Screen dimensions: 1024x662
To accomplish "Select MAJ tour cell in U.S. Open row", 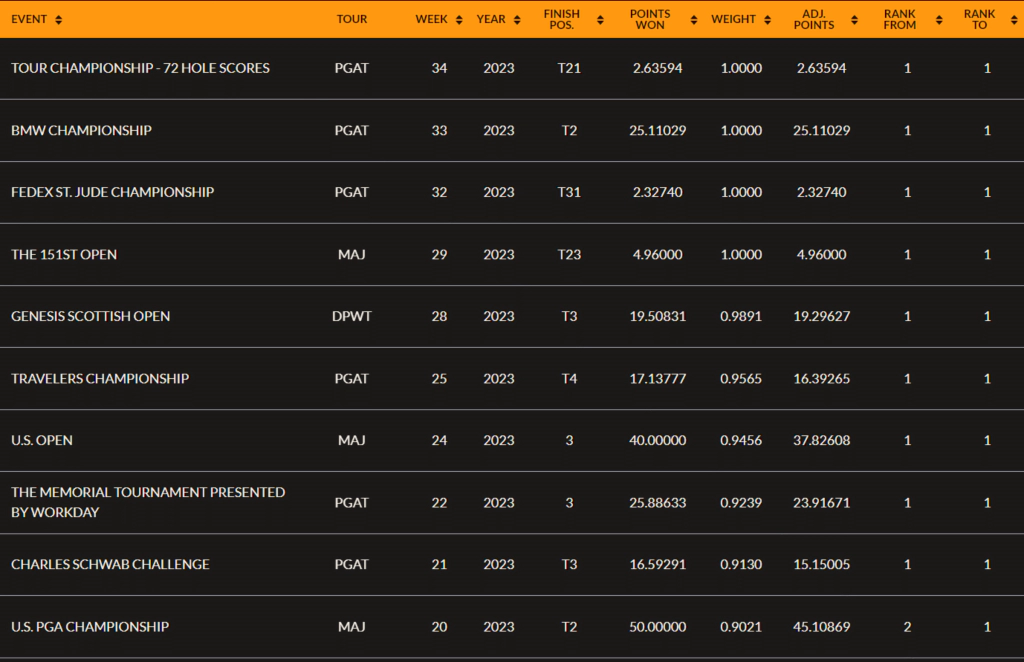I will [x=351, y=440].
